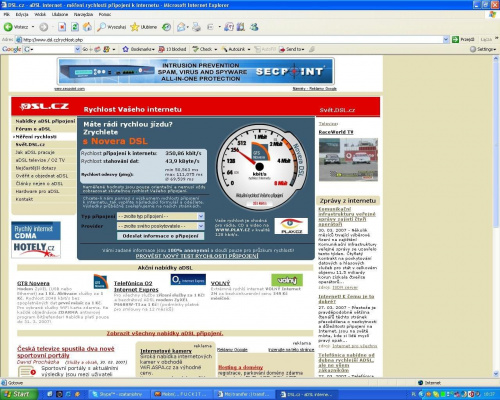
Task: Click the Stop loading icon
Action: [62, 27]
